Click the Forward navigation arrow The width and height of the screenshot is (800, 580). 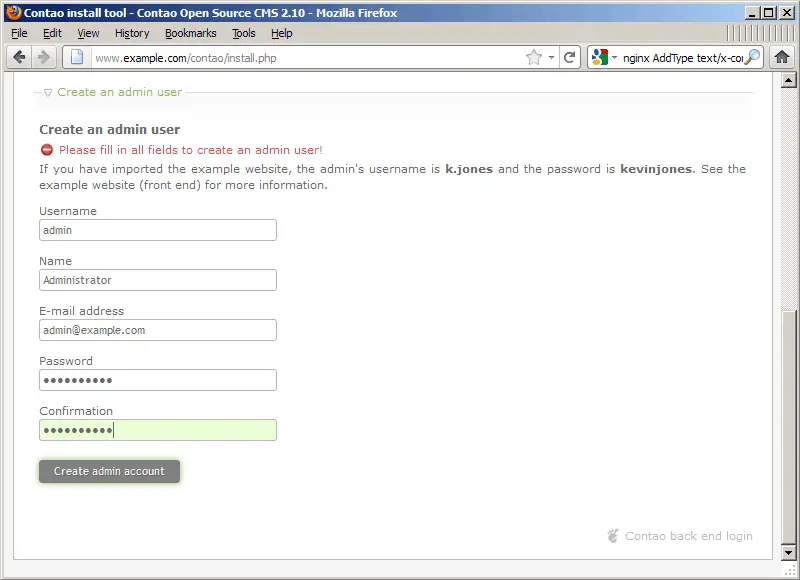(x=43, y=58)
